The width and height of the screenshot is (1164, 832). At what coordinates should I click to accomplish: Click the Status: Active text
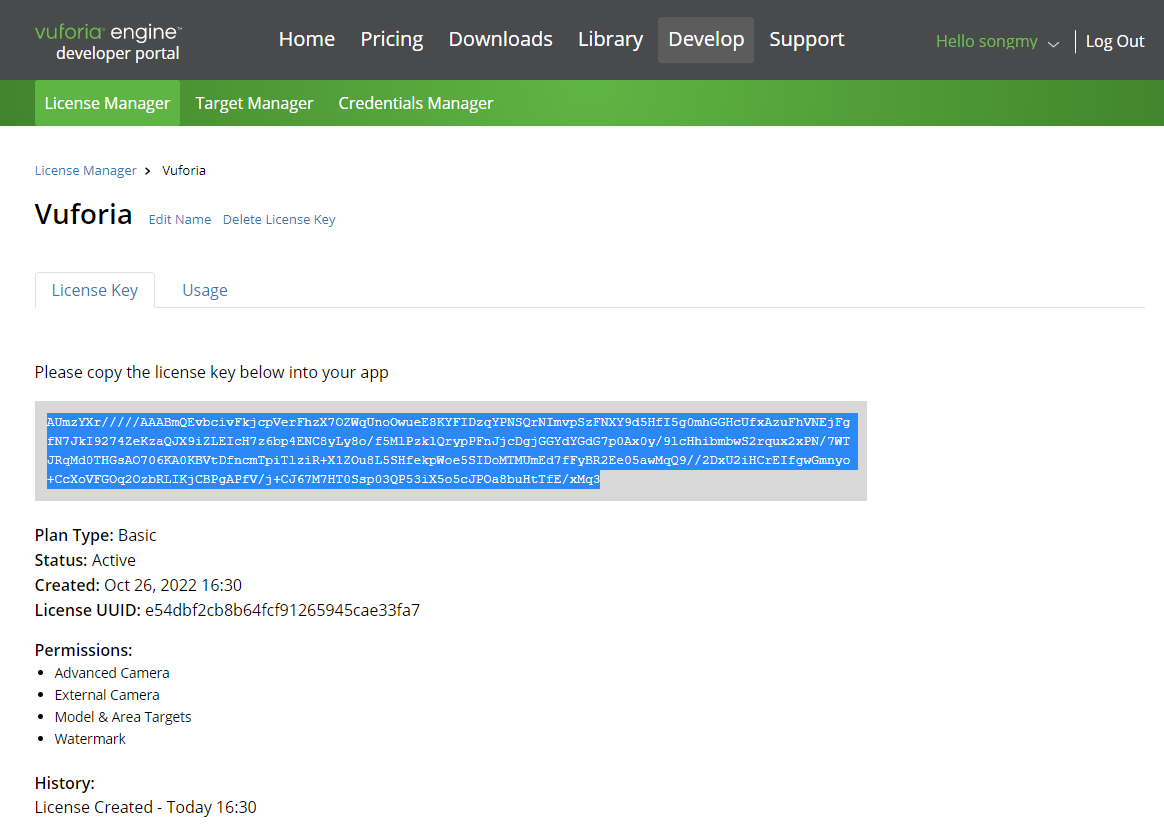tap(85, 560)
